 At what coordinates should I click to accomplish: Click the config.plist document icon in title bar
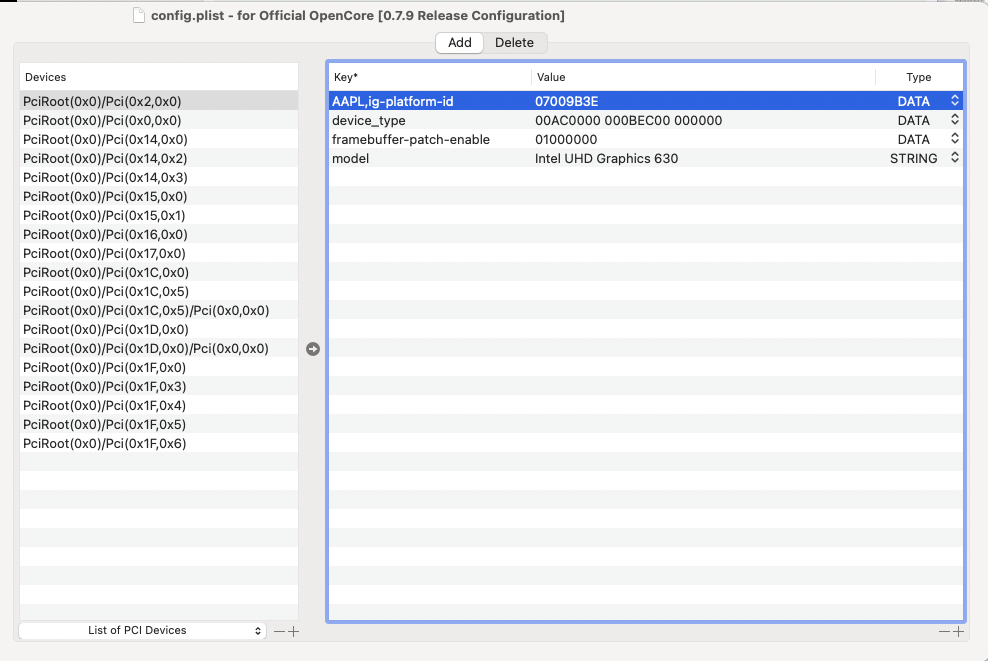coord(139,16)
